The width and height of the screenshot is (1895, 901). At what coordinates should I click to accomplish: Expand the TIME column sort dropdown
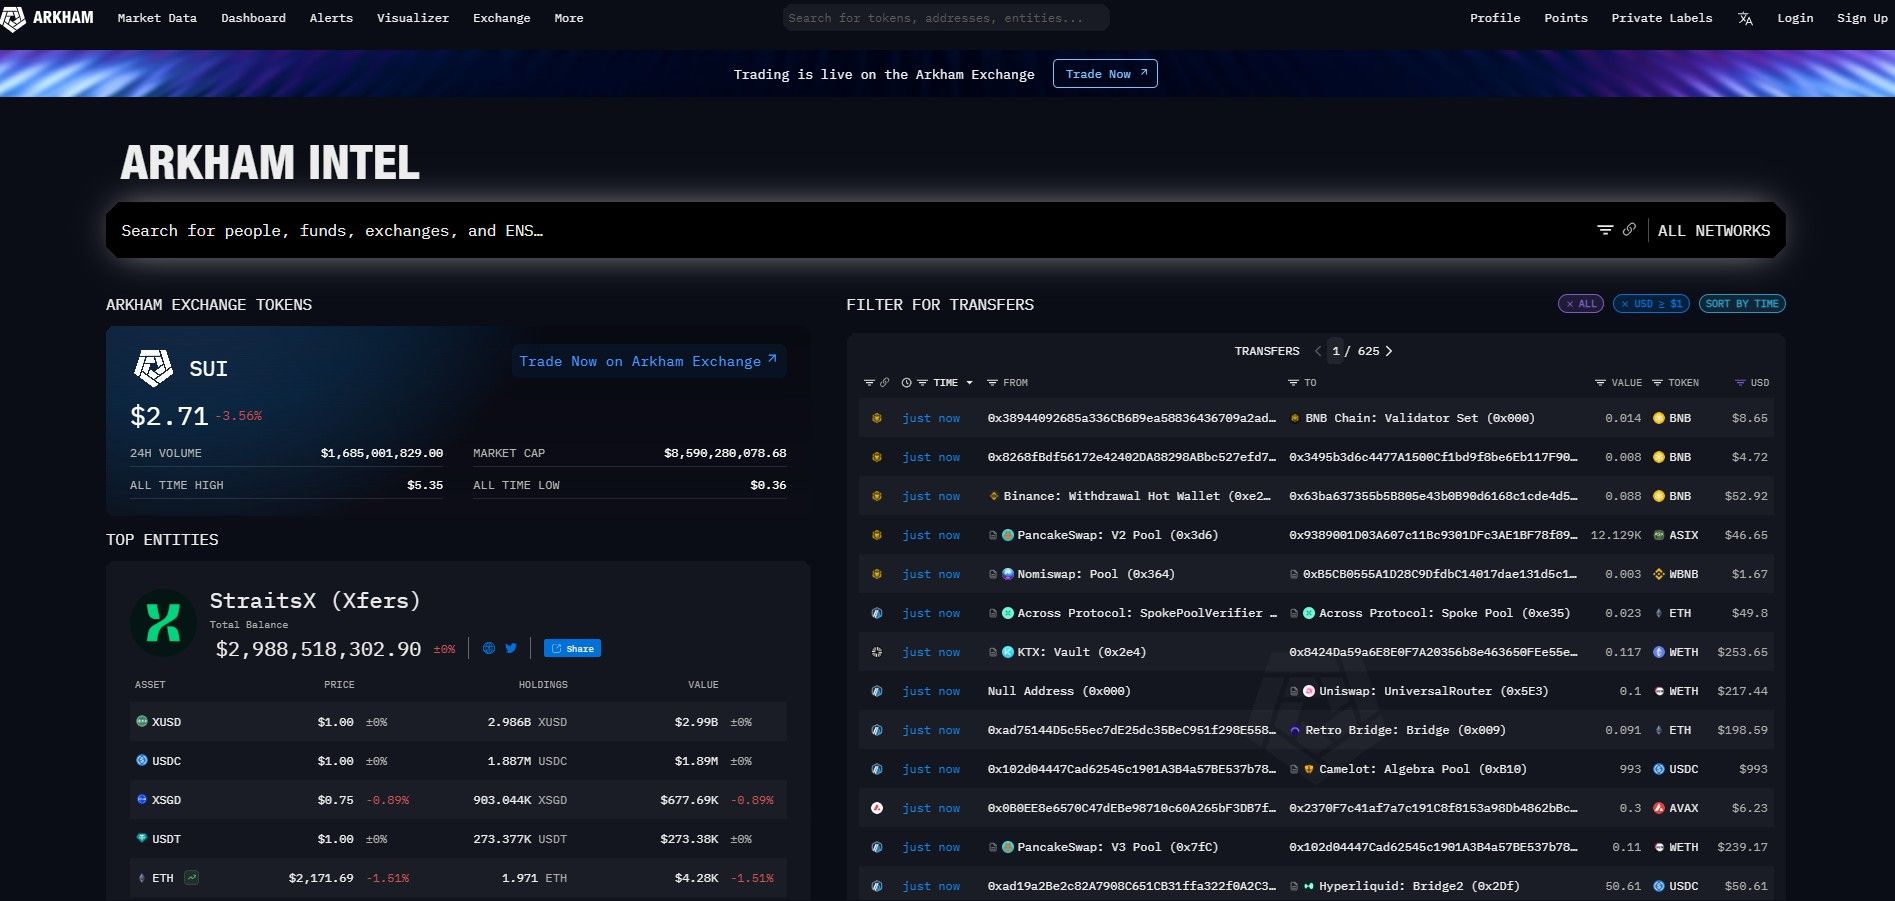[x=969, y=383]
